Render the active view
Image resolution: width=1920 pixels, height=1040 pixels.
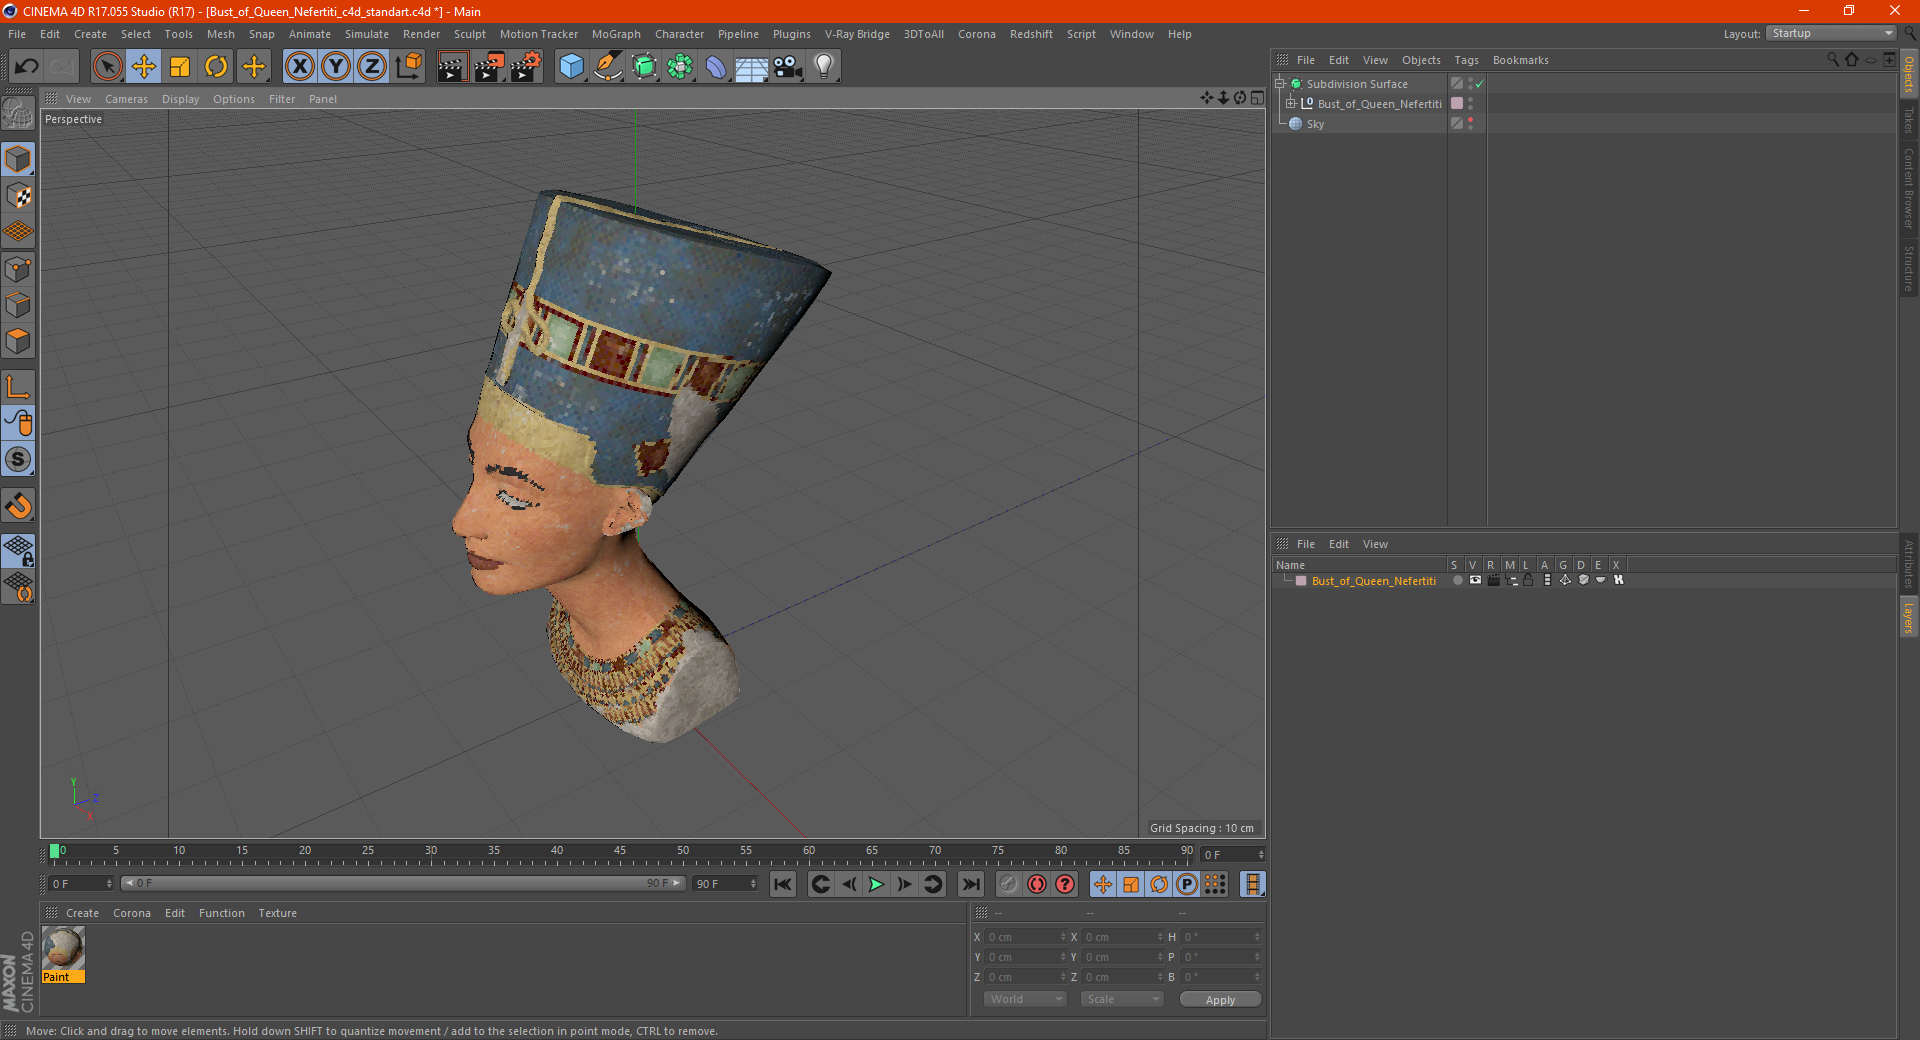[452, 67]
